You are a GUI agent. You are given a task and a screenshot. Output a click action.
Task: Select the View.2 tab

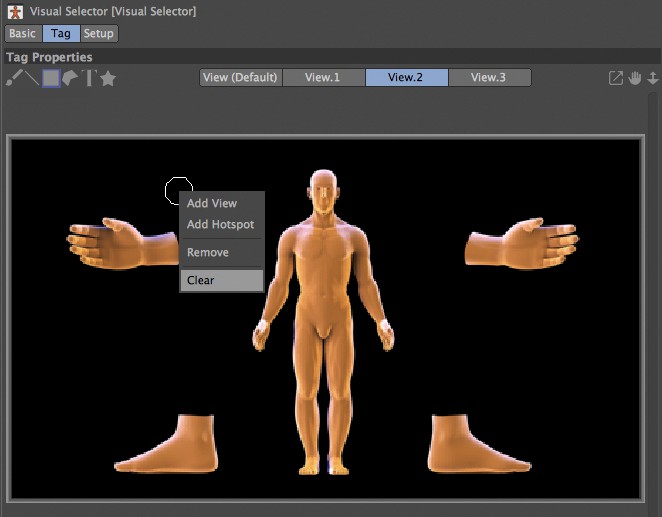click(406, 78)
